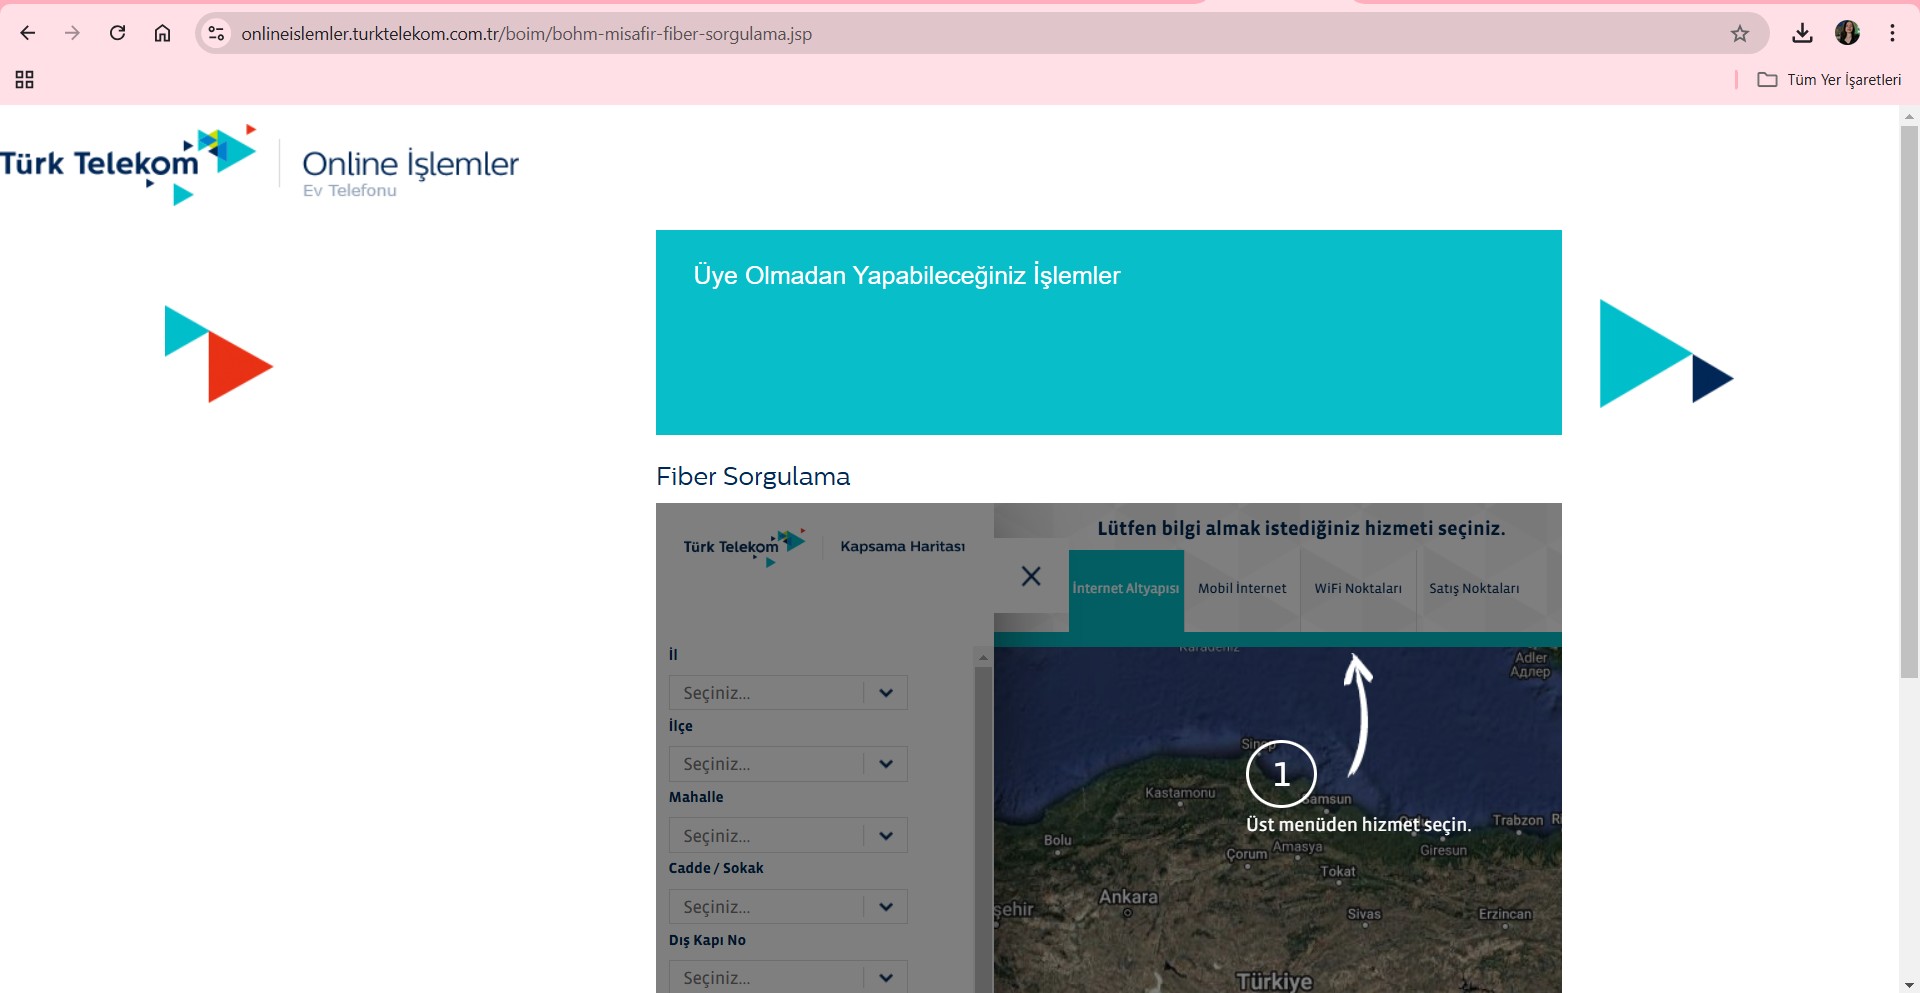The height and width of the screenshot is (993, 1920).
Task: Open the Cadde / Sokak dropdown
Action: pos(788,907)
